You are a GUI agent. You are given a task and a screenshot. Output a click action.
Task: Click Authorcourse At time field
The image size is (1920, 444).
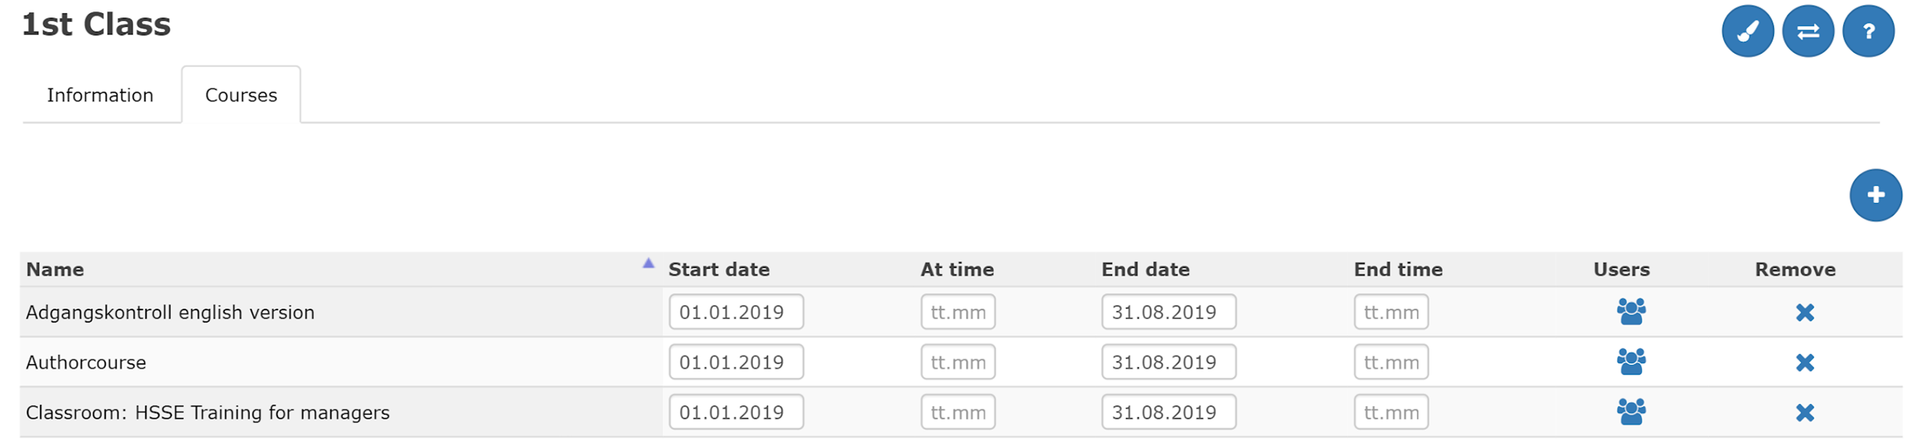(x=957, y=362)
